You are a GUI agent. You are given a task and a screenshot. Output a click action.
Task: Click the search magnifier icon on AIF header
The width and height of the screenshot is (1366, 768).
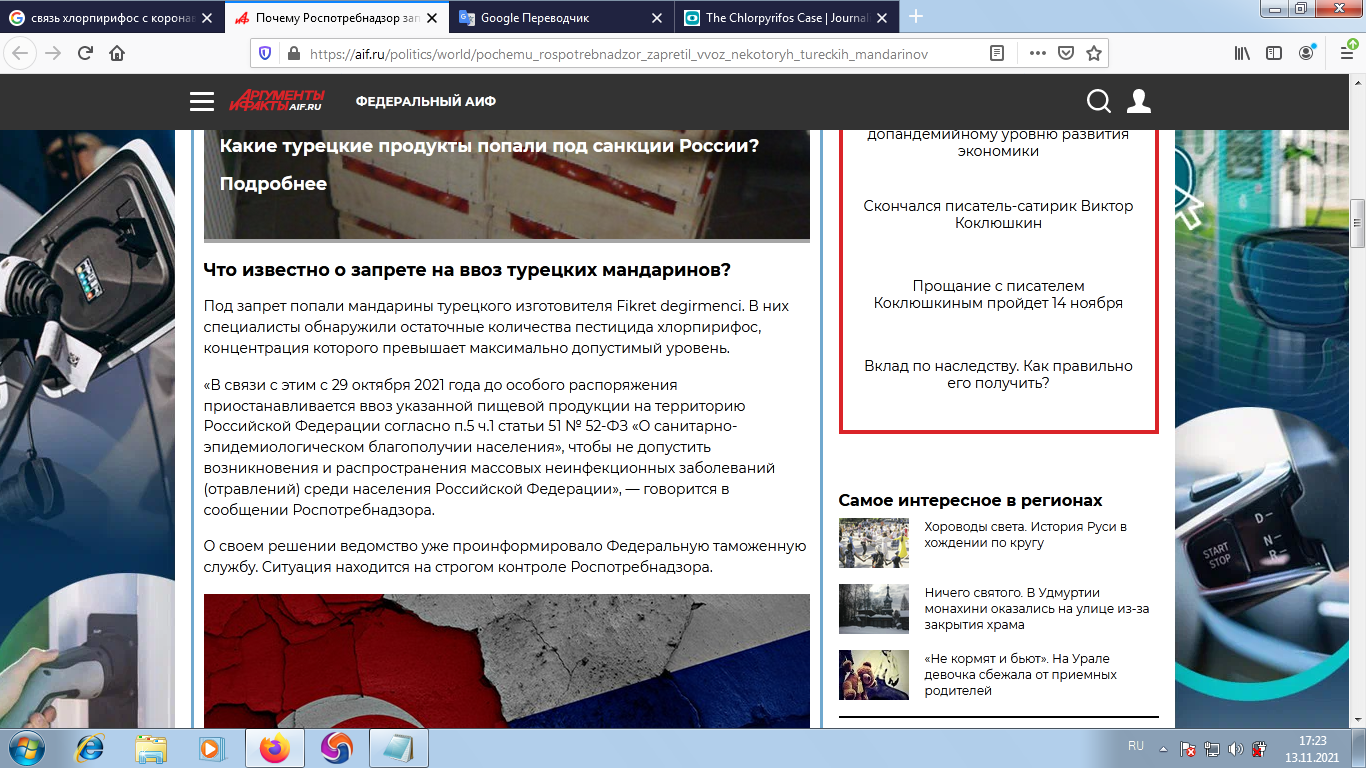(x=1098, y=101)
